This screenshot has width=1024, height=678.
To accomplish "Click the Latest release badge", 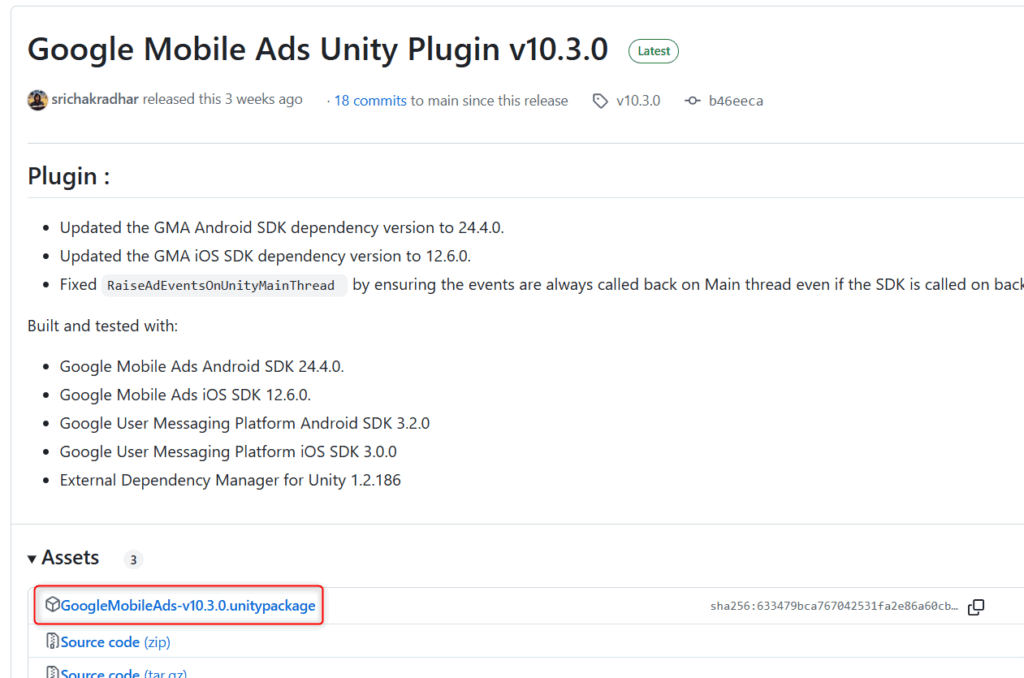I will (x=653, y=51).
